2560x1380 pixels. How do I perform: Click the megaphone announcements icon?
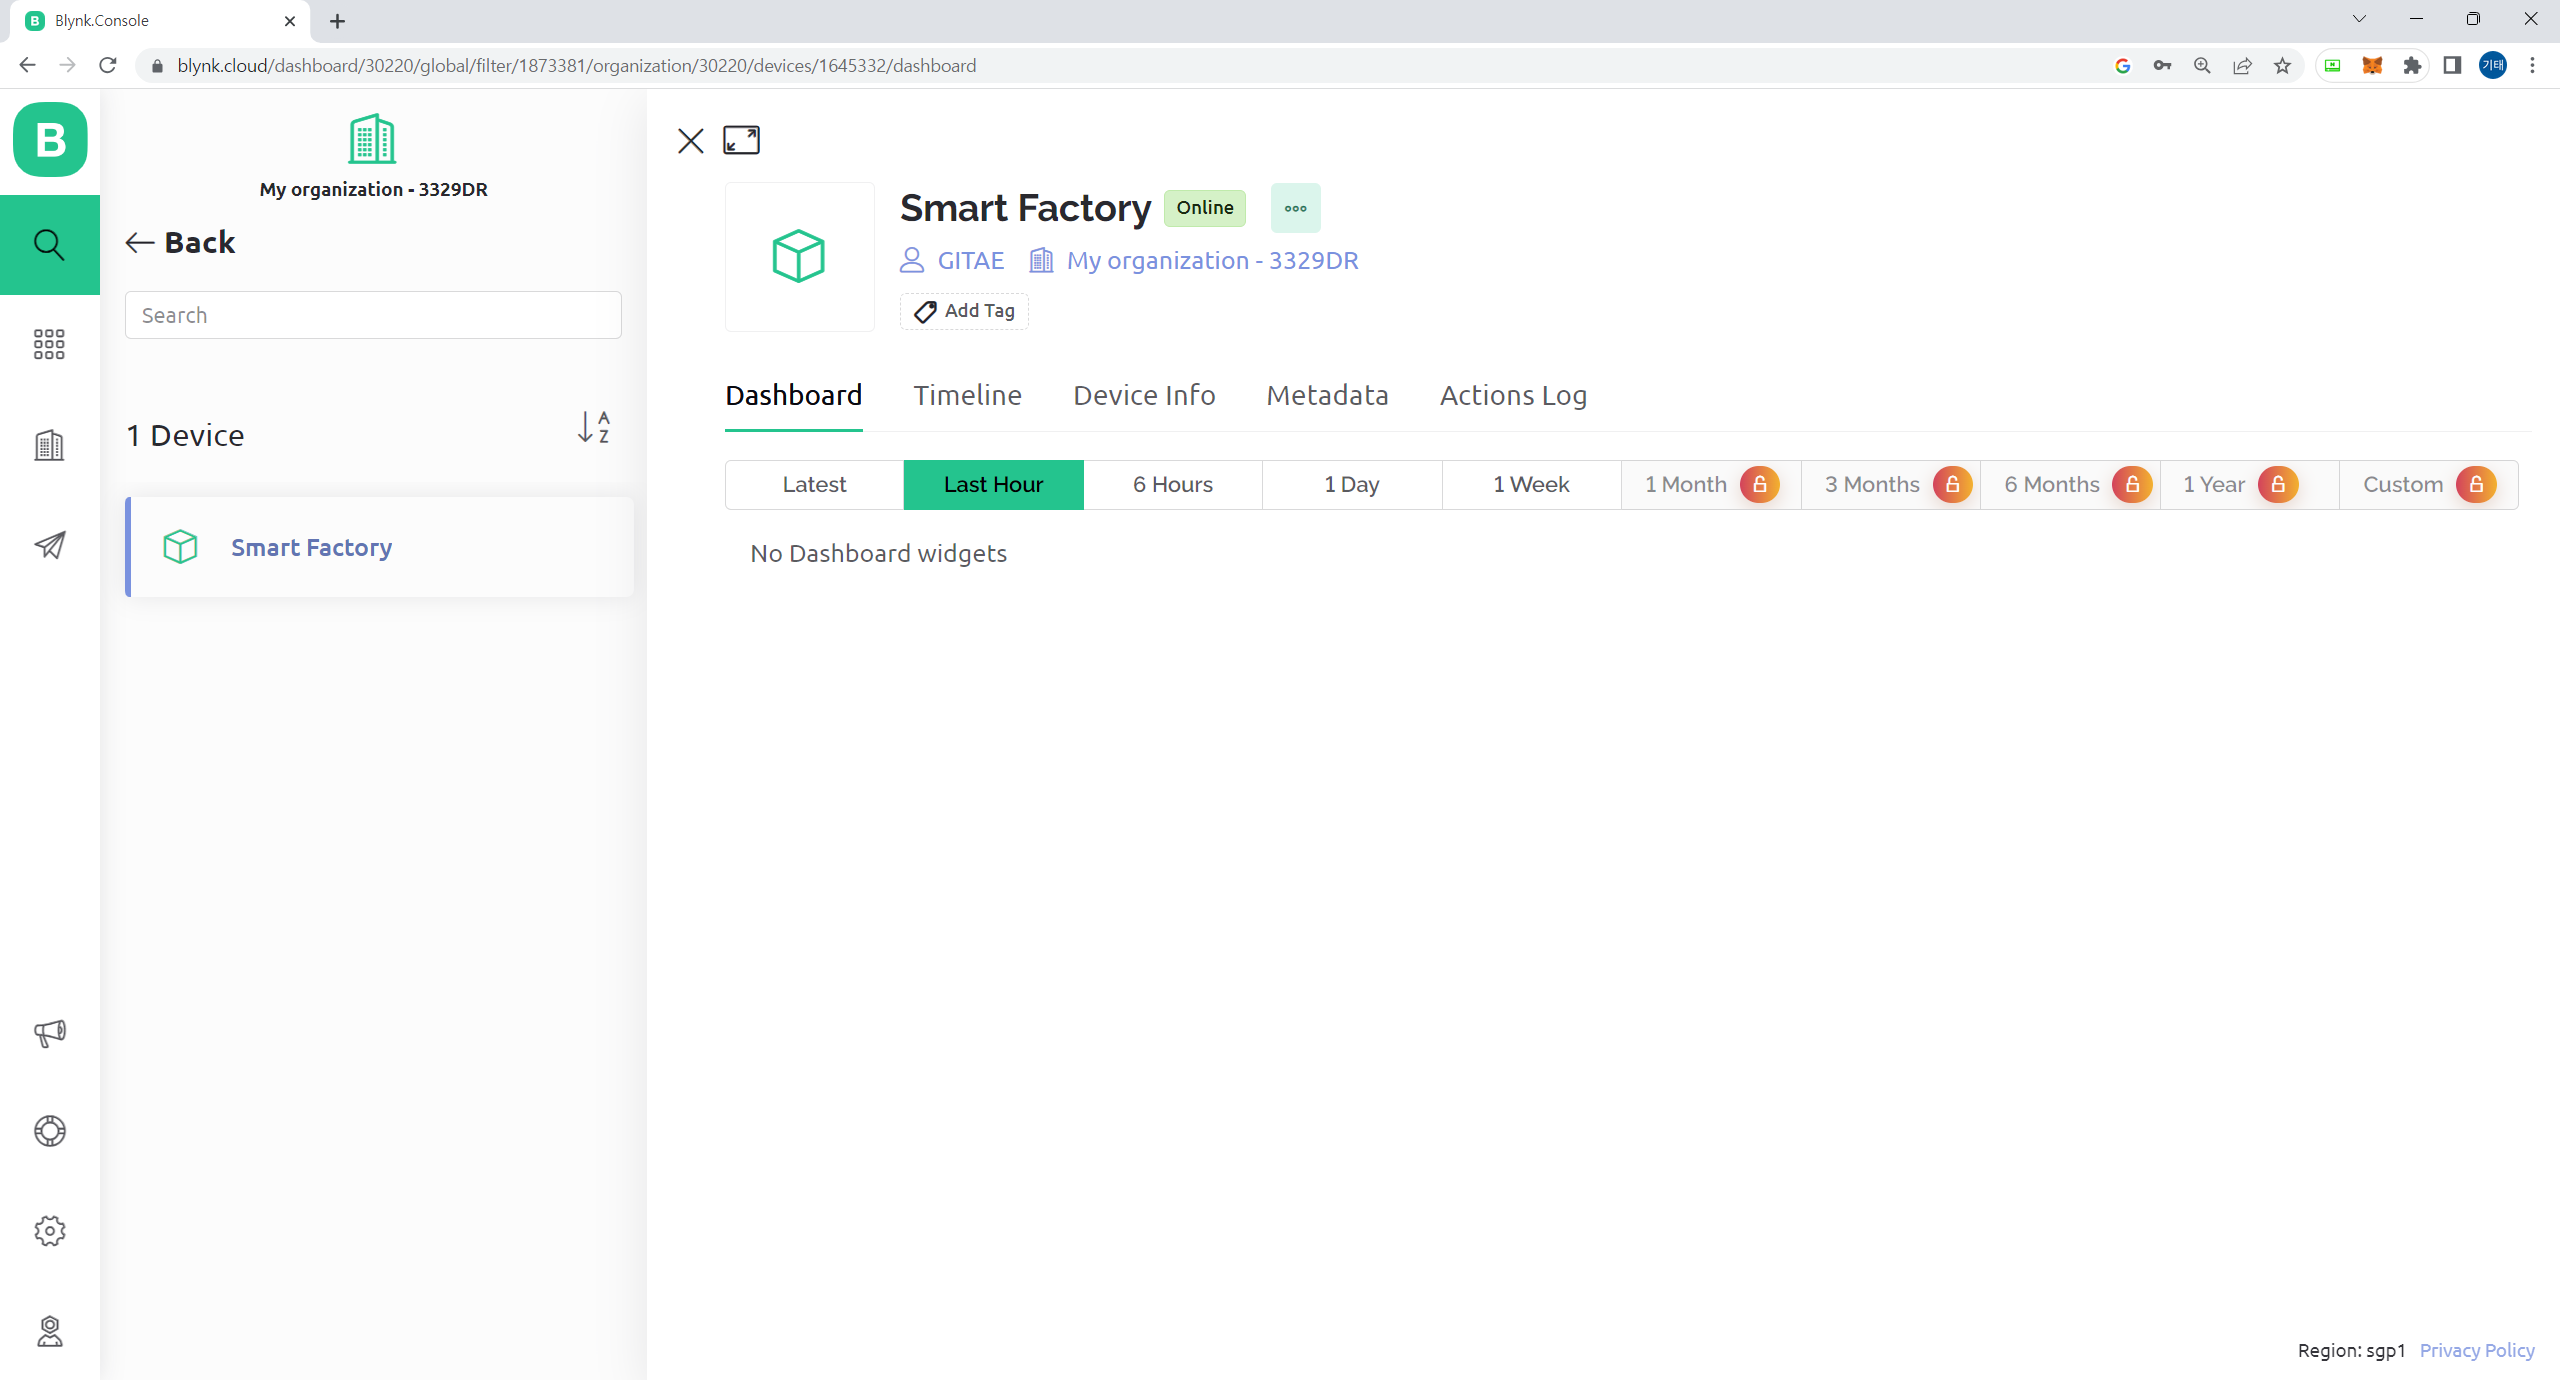click(x=49, y=1032)
